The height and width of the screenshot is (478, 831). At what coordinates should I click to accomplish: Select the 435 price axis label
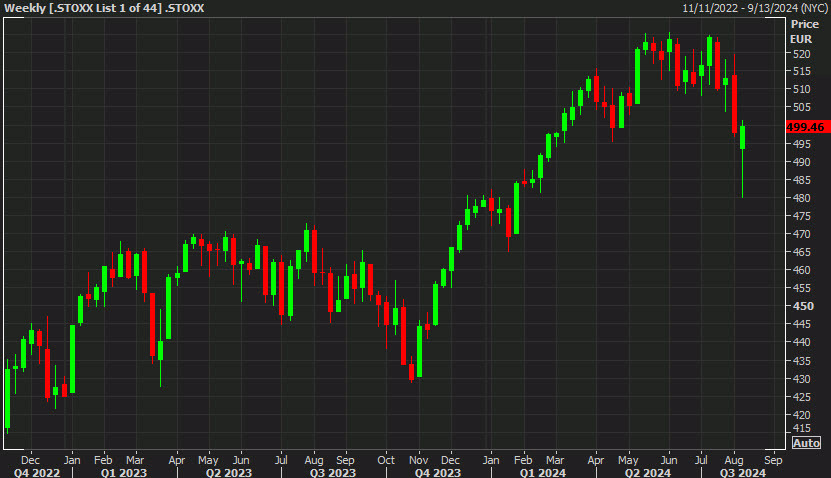[801, 361]
